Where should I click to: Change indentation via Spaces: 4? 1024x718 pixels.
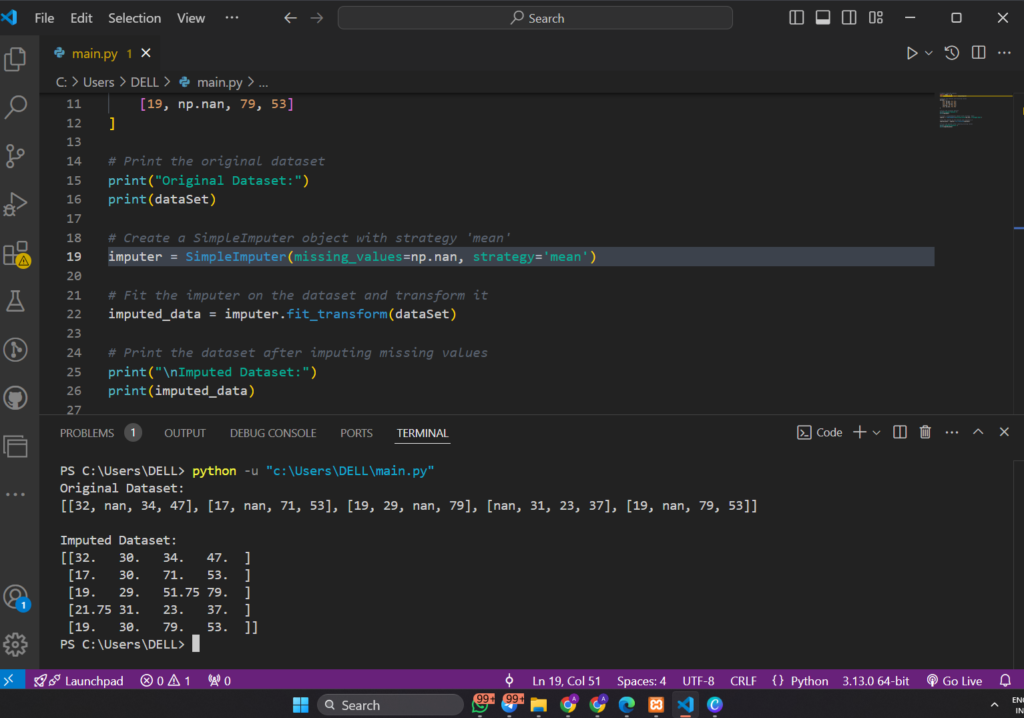(641, 680)
